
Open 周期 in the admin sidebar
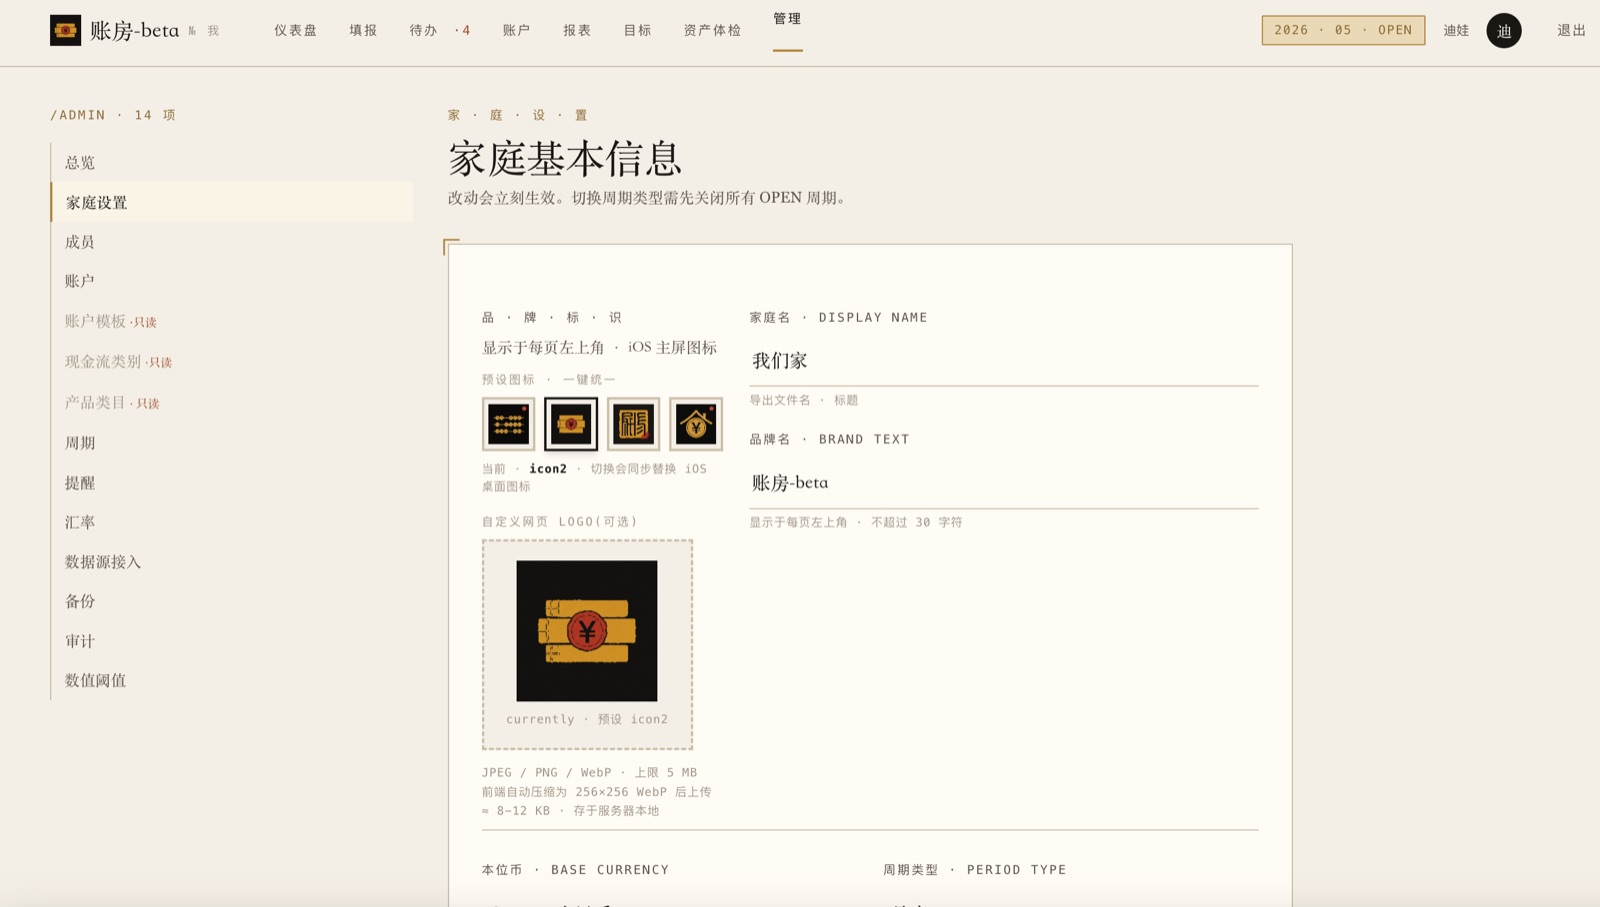click(232, 443)
